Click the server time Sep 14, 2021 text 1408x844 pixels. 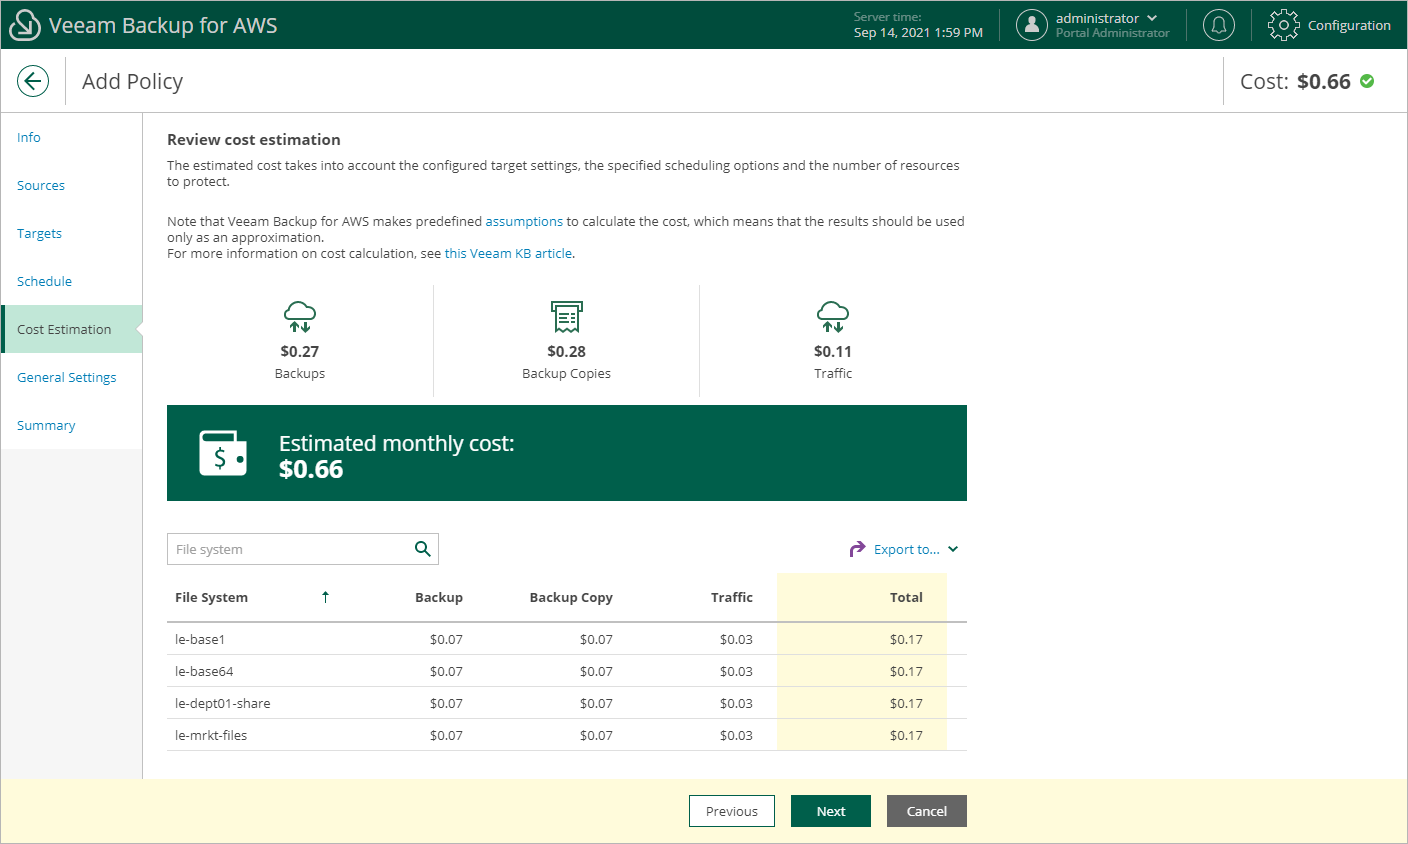(918, 33)
